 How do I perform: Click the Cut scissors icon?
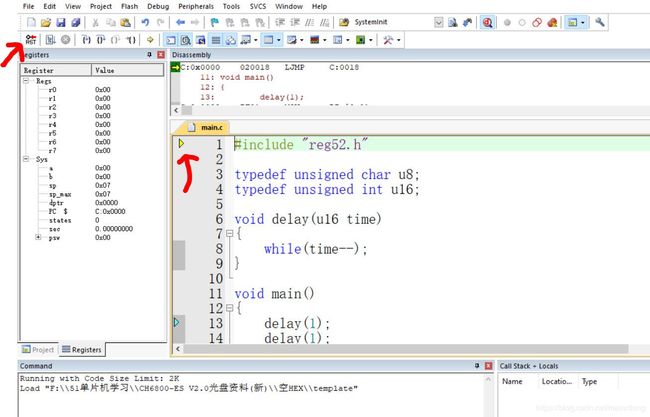95,22
